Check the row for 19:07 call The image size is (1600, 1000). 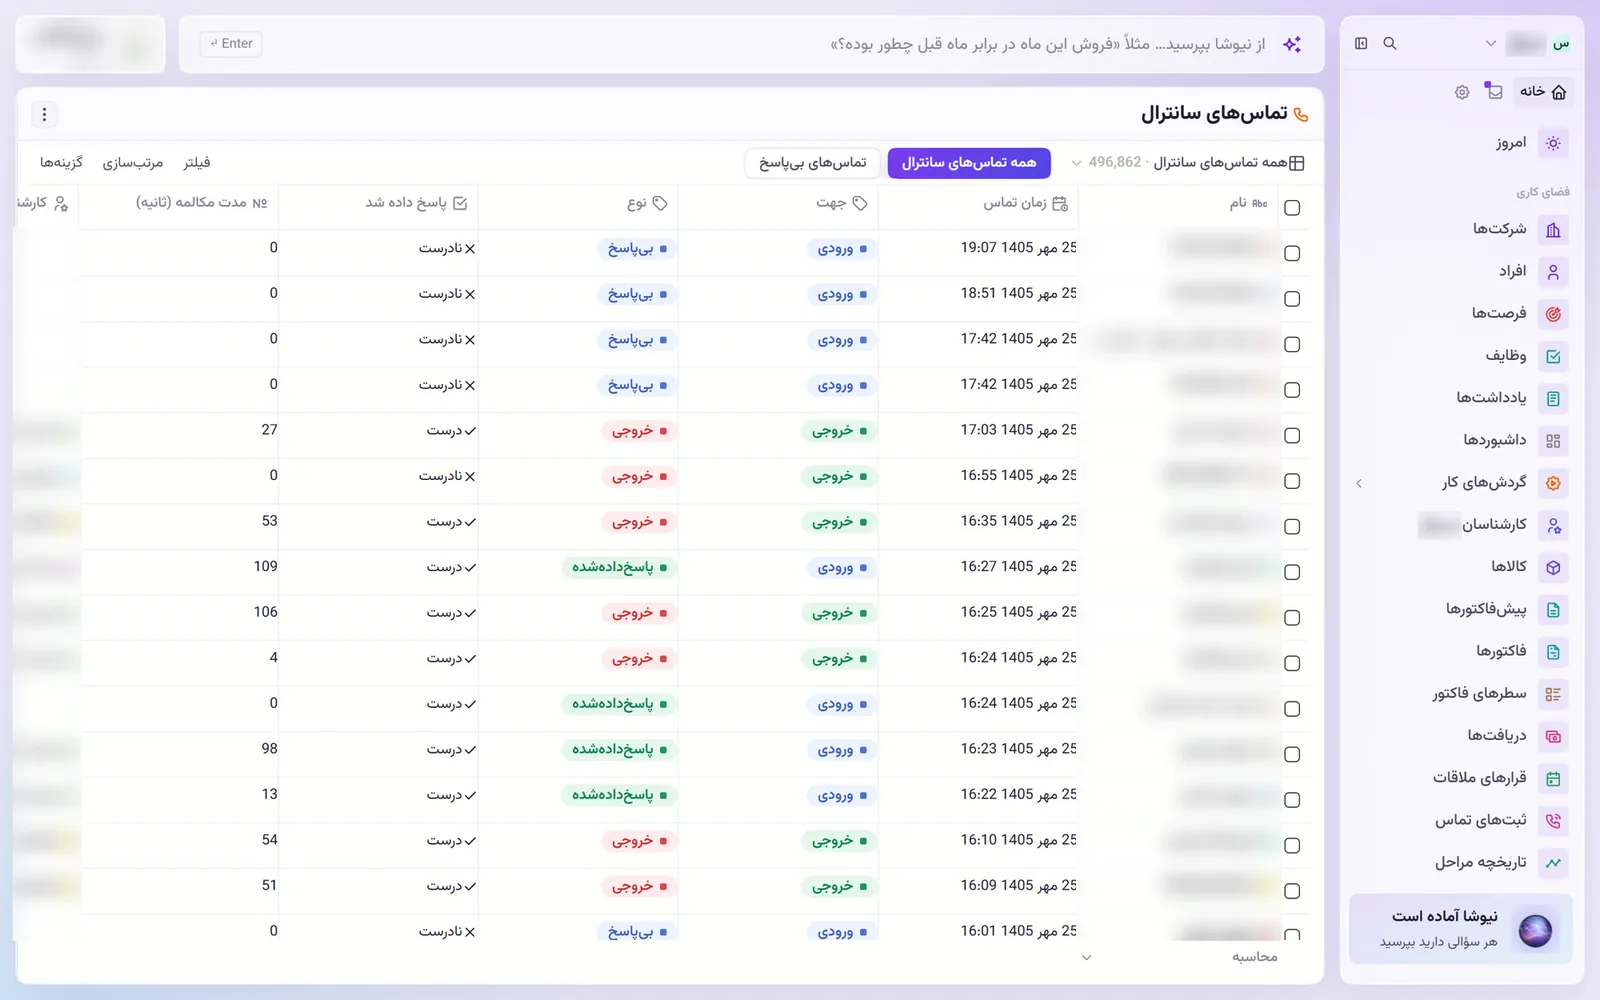tap(1292, 254)
